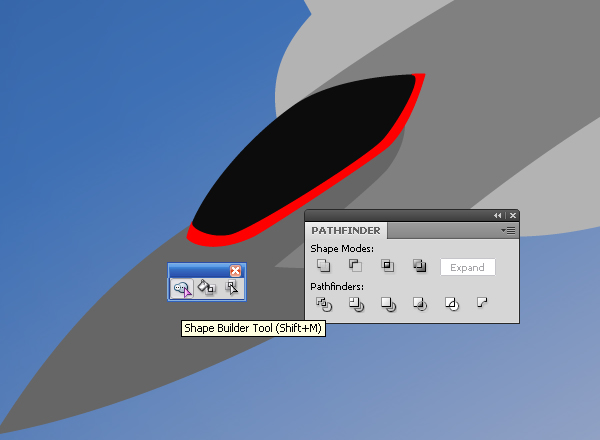Close the Pathfinder panel
600x440 pixels.
point(513,216)
